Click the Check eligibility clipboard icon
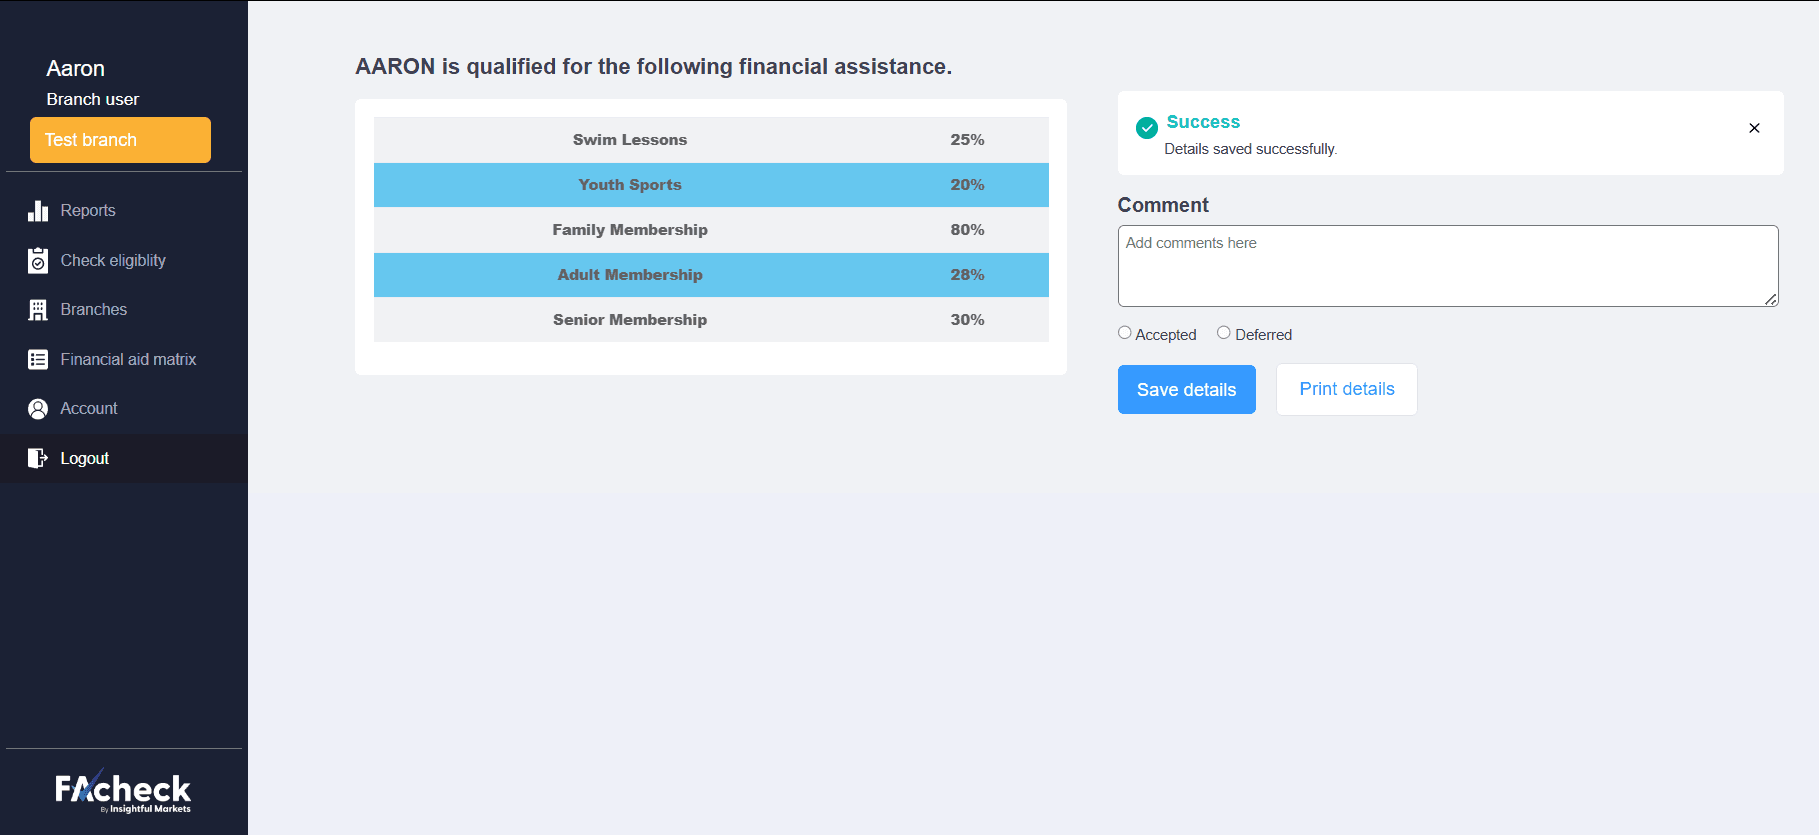Screen dimensions: 1819x835 [38, 261]
